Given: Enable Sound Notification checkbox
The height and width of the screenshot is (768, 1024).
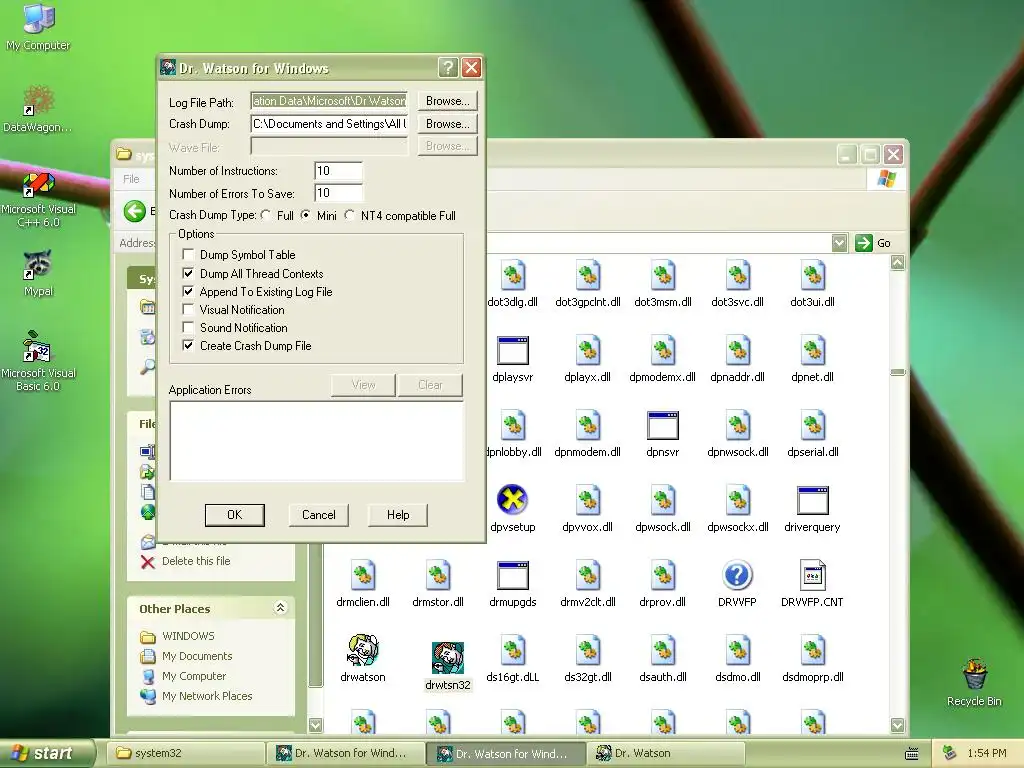Looking at the screenshot, I should [188, 327].
